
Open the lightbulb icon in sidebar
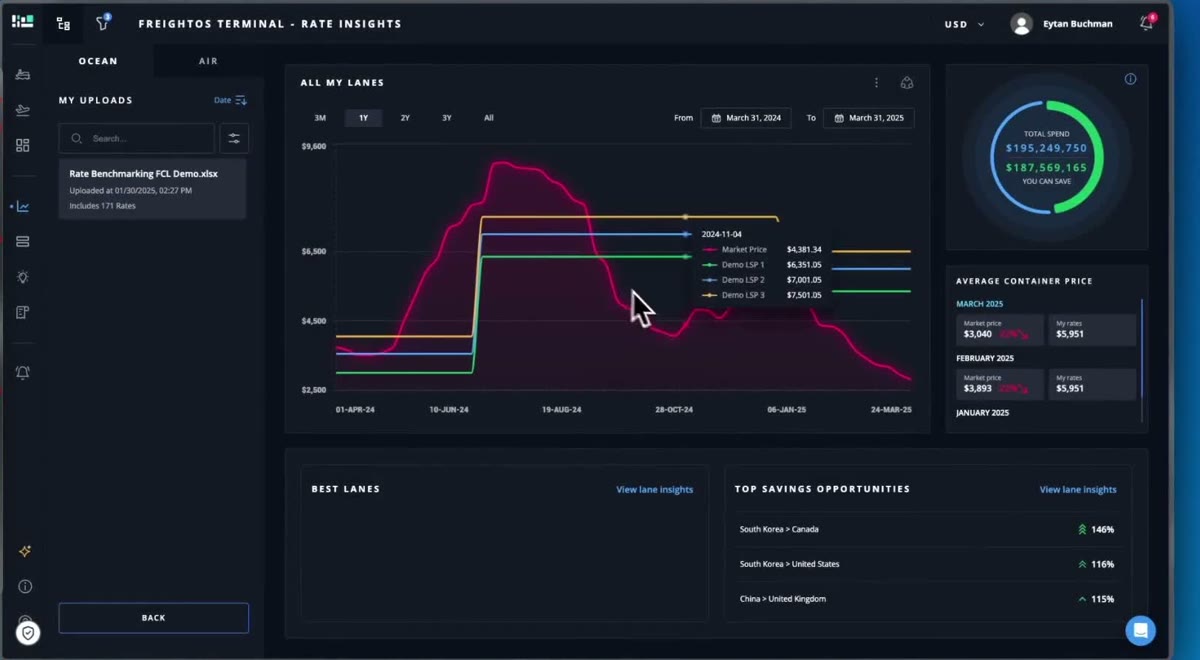point(23,277)
